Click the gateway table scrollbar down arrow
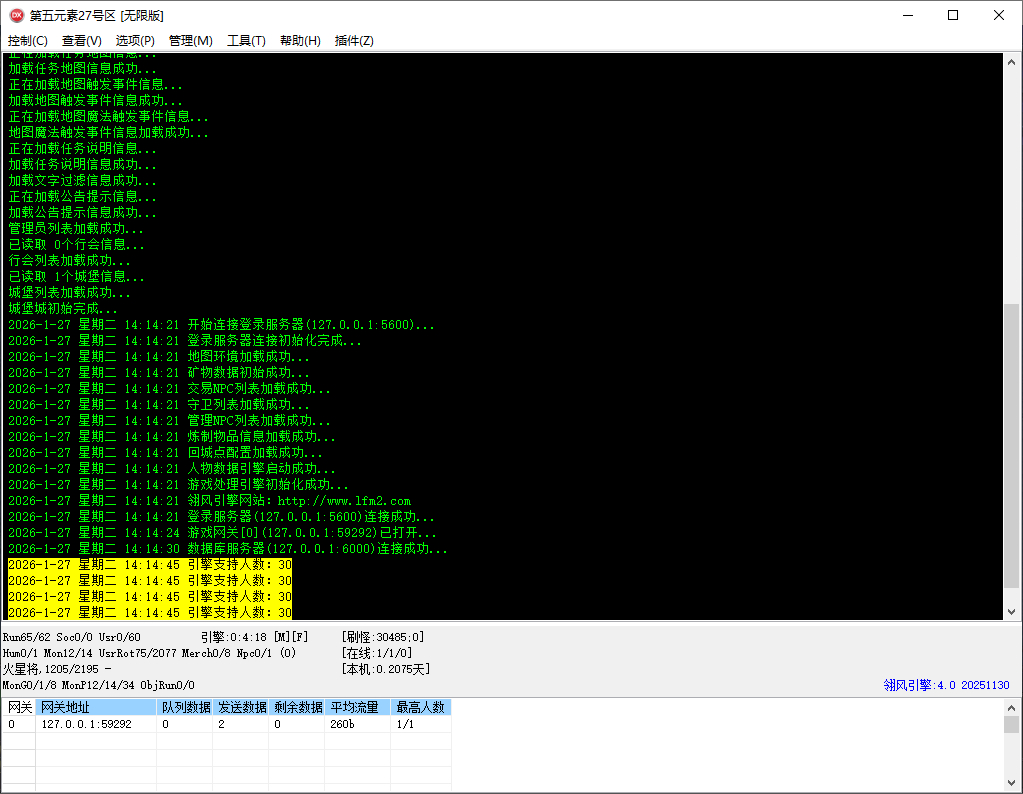 (x=1011, y=783)
